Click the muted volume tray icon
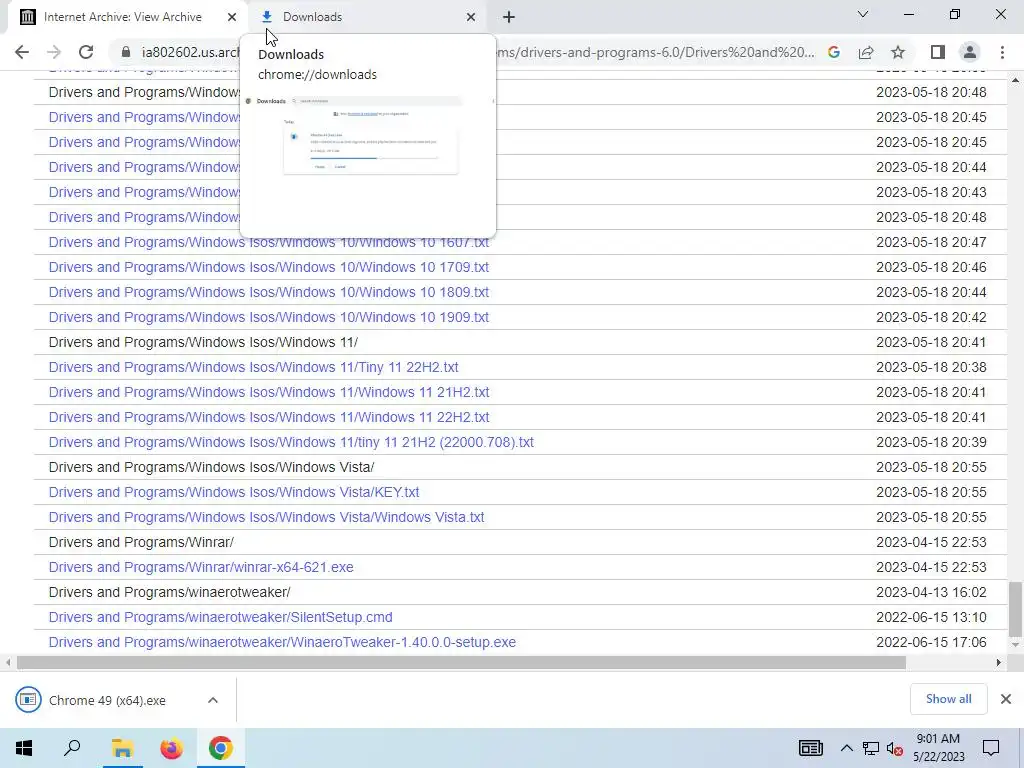Viewport: 1024px width, 768px height. click(x=894, y=748)
